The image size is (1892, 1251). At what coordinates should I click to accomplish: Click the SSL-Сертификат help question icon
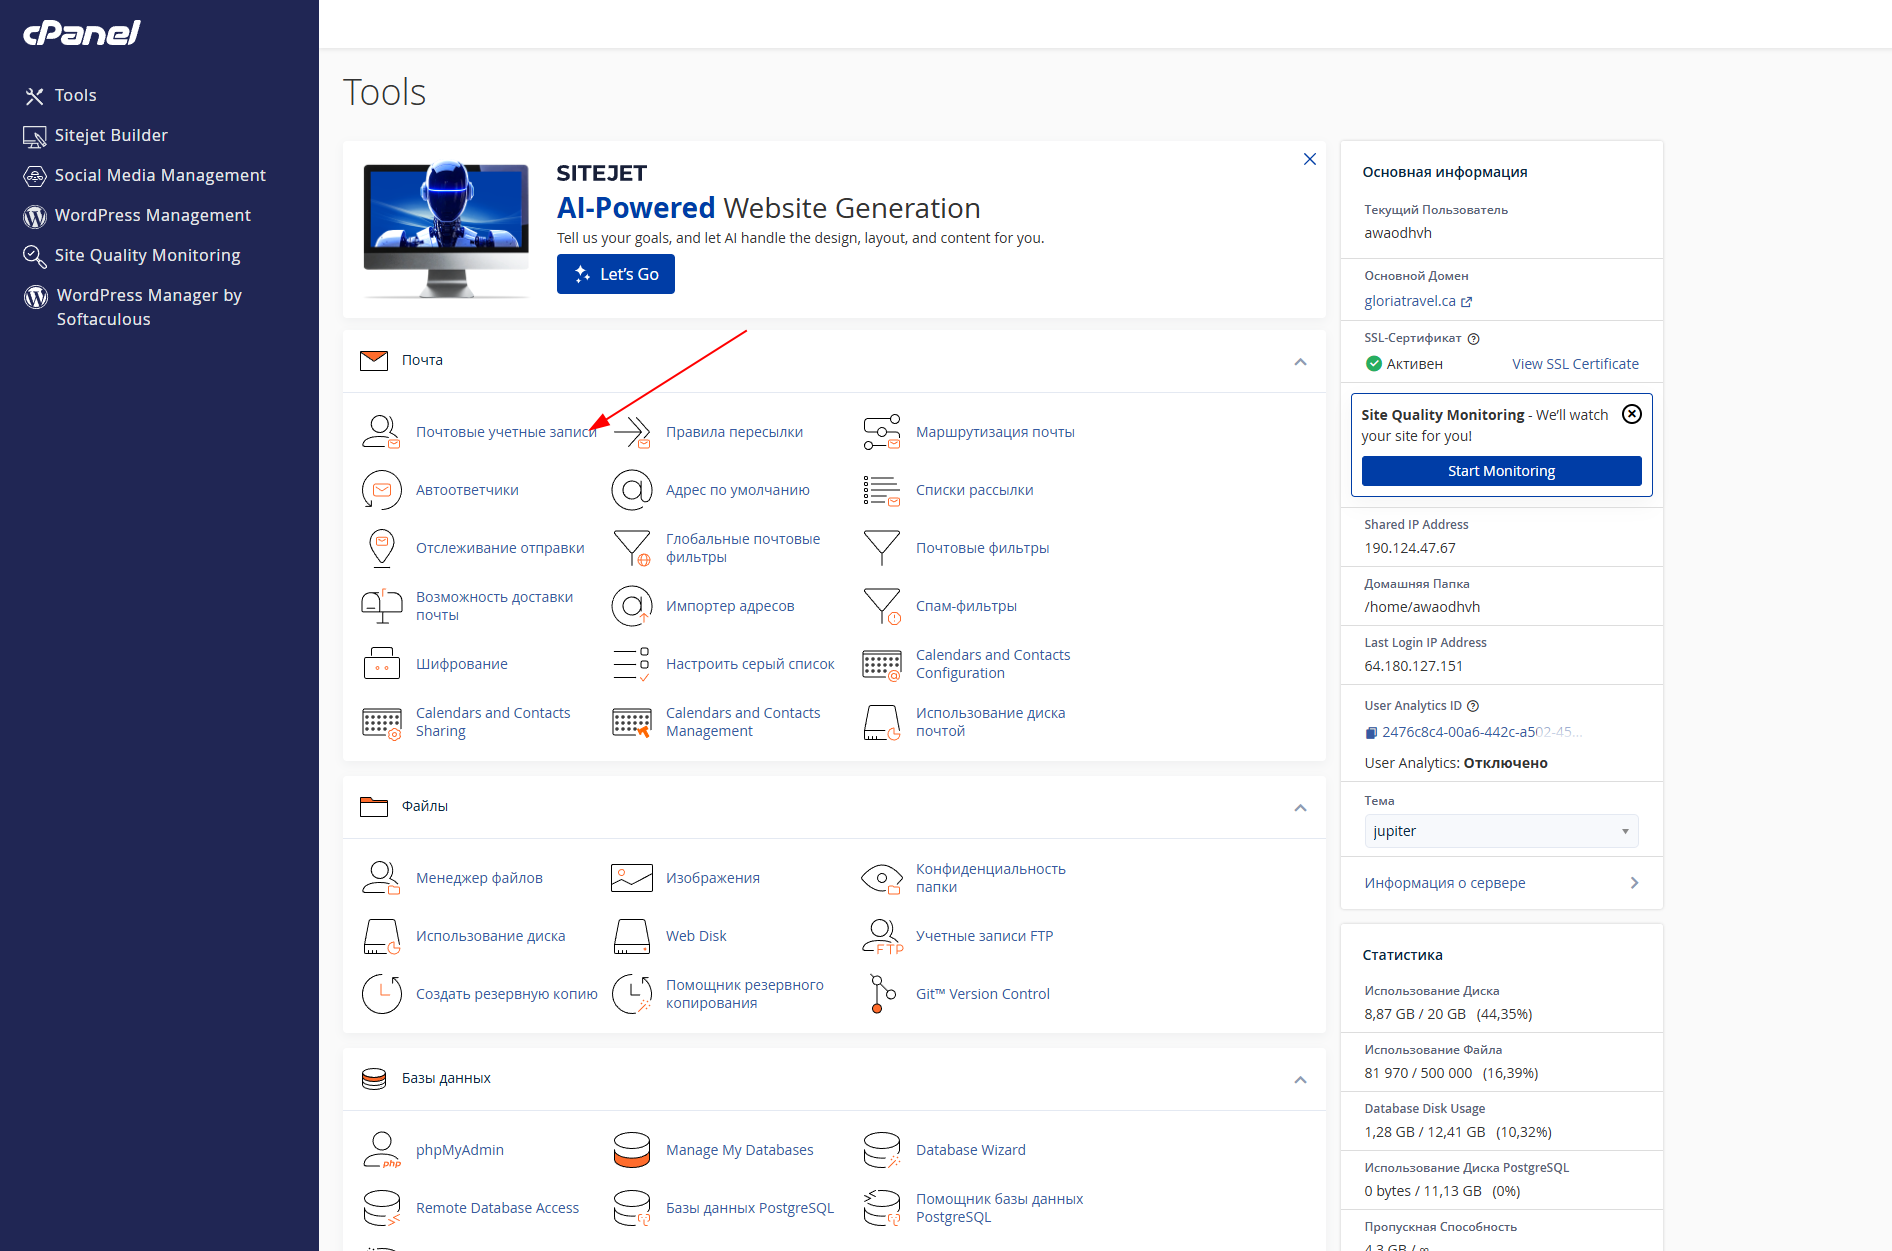point(1473,339)
